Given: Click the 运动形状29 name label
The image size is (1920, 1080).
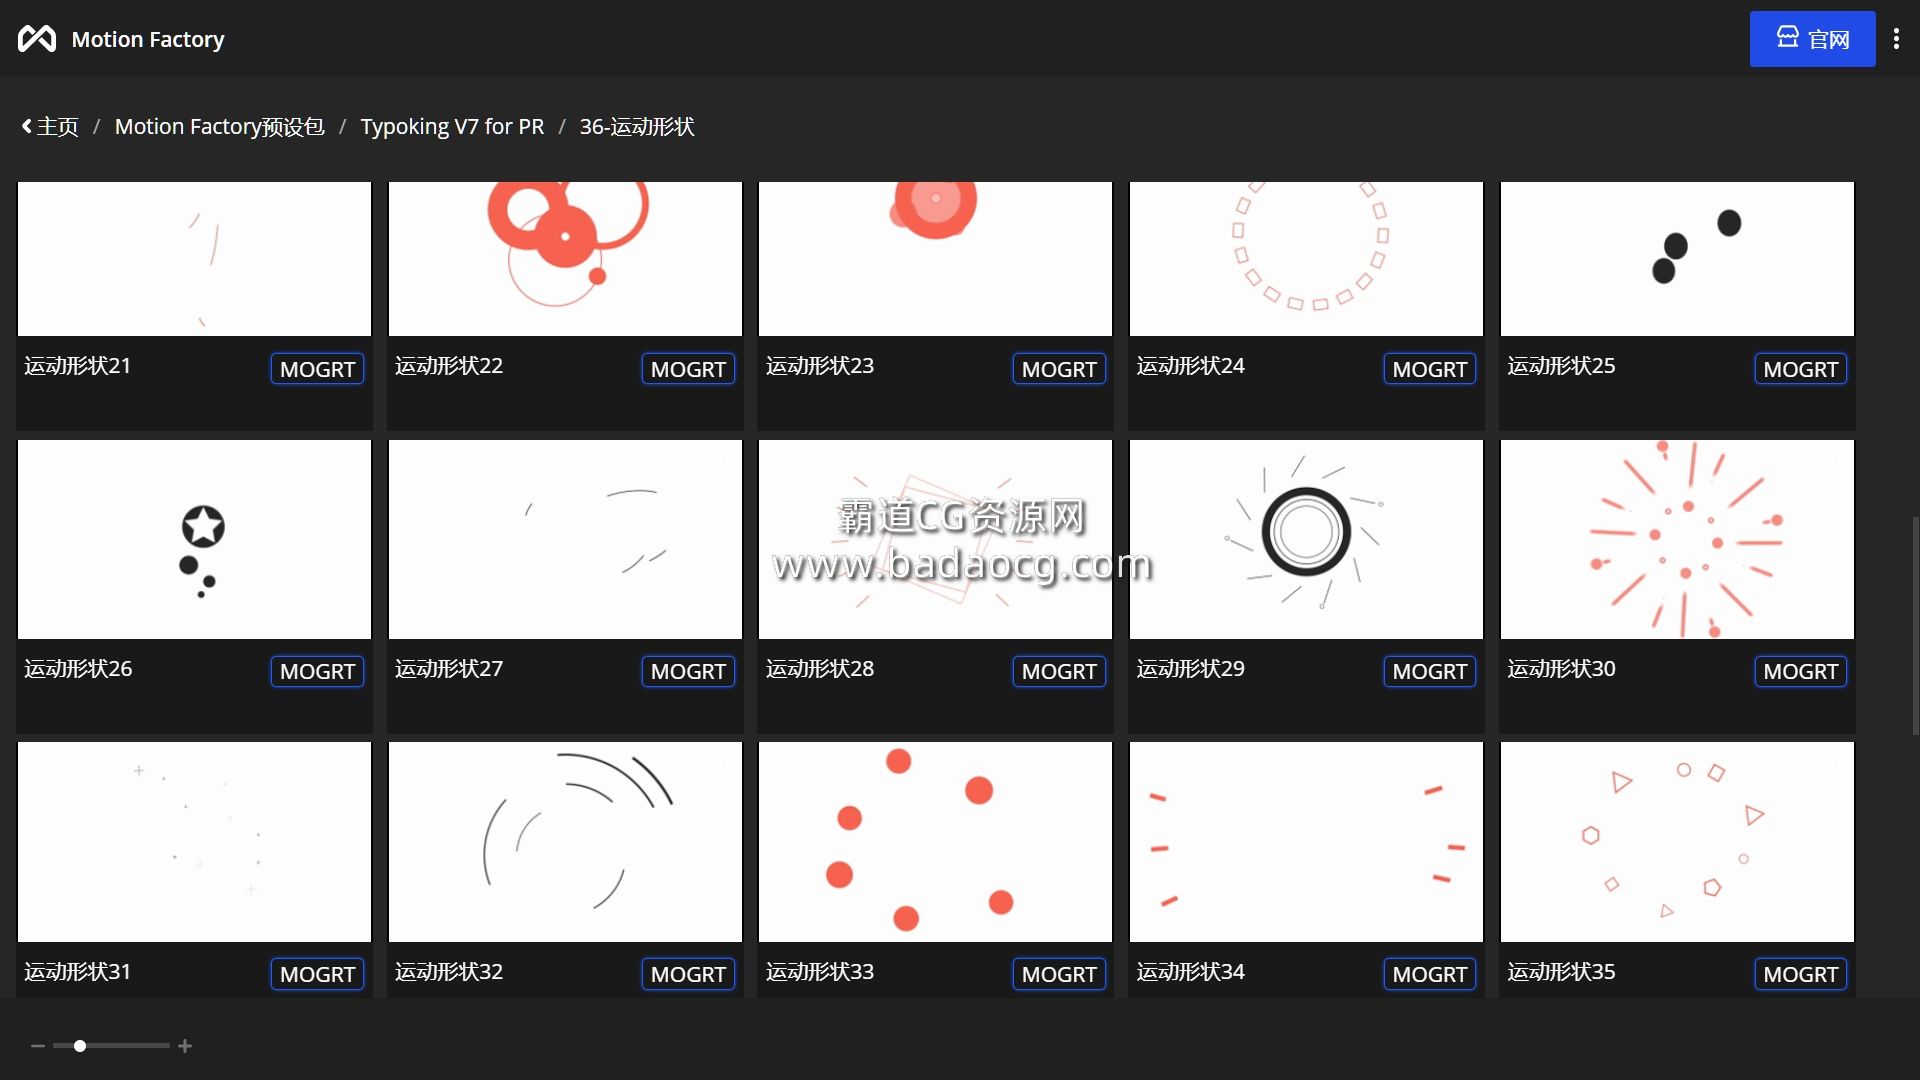Looking at the screenshot, I should tap(1191, 669).
